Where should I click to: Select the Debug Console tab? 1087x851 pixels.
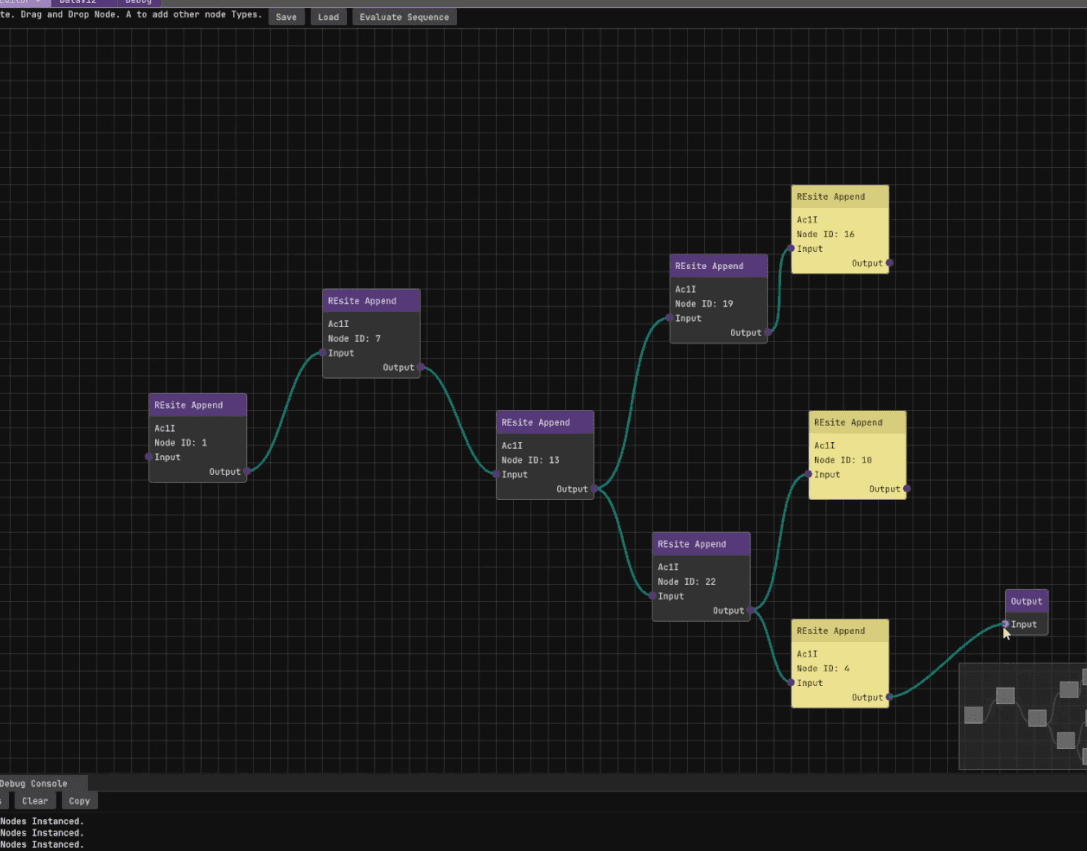point(36,783)
